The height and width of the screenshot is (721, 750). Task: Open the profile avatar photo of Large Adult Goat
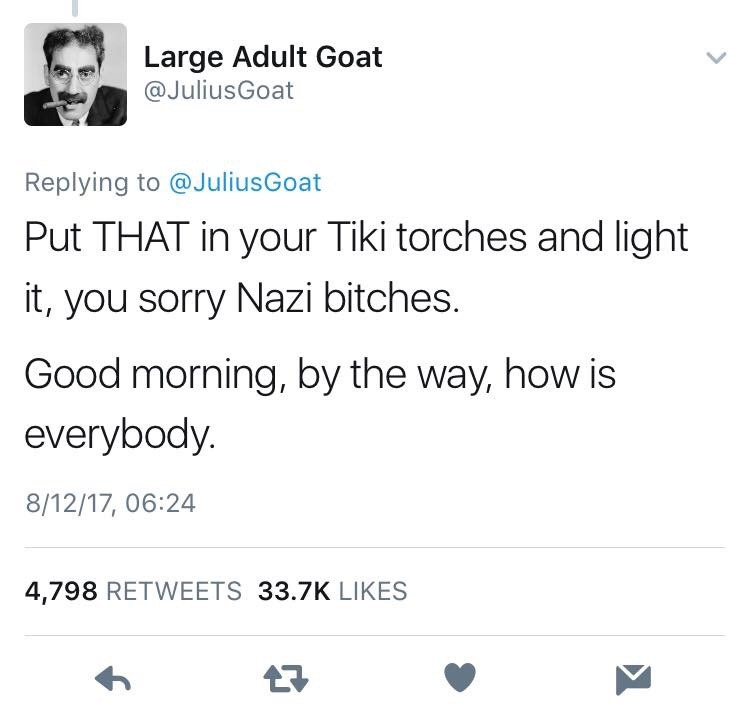76,75
